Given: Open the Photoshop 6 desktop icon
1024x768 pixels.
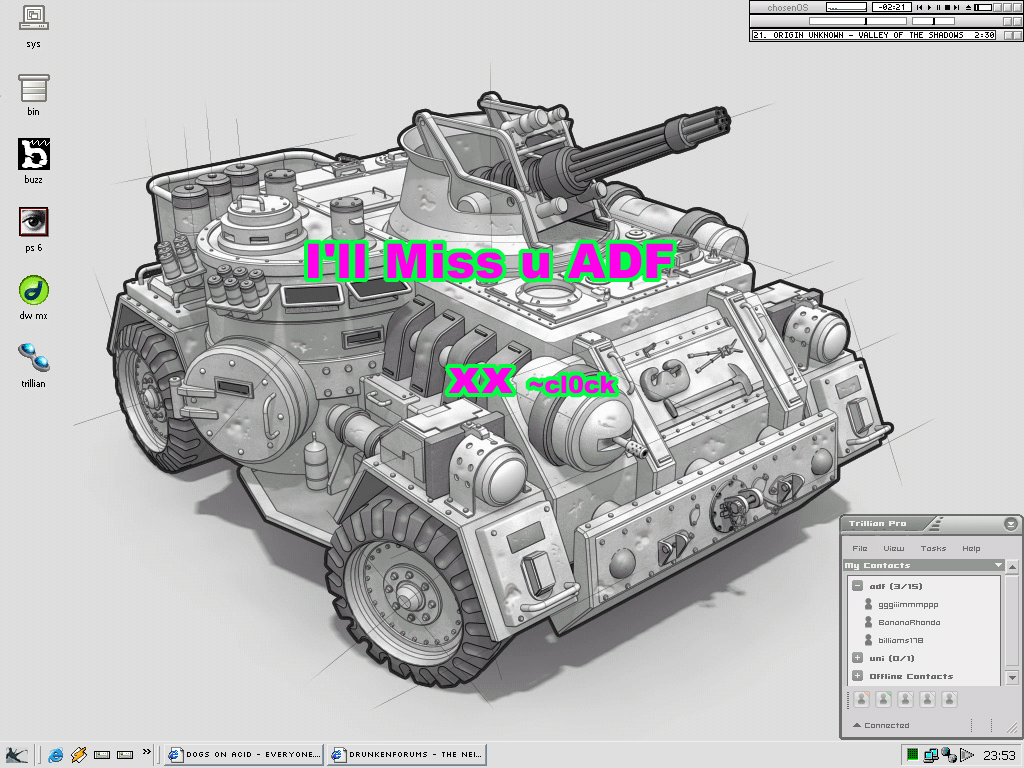Looking at the screenshot, I should point(33,222).
